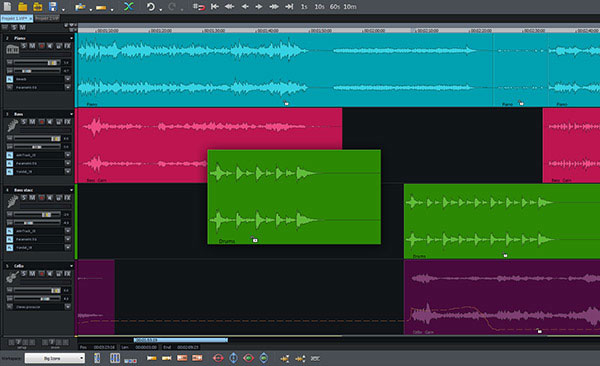The height and width of the screenshot is (366, 600).
Task: Click the Cello instrument icon
Action: tap(12, 277)
